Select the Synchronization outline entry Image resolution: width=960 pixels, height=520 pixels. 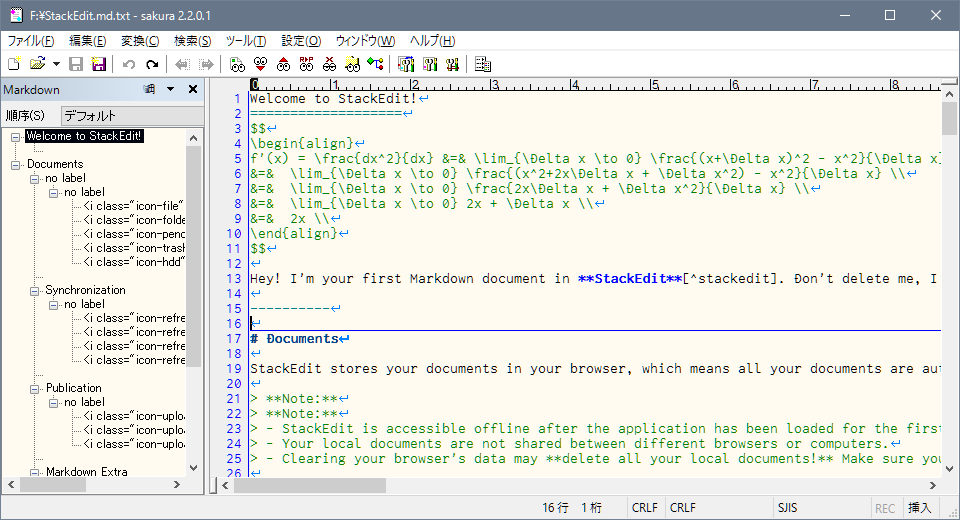pos(85,290)
